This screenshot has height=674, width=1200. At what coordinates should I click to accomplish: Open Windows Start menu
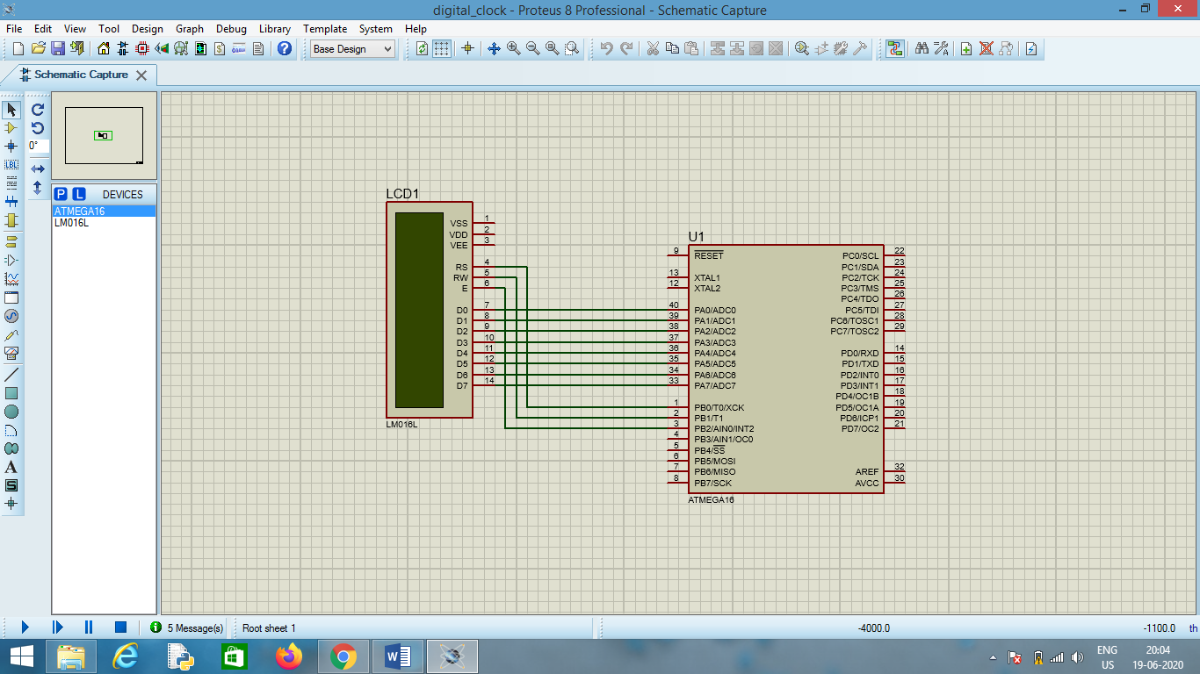20,657
